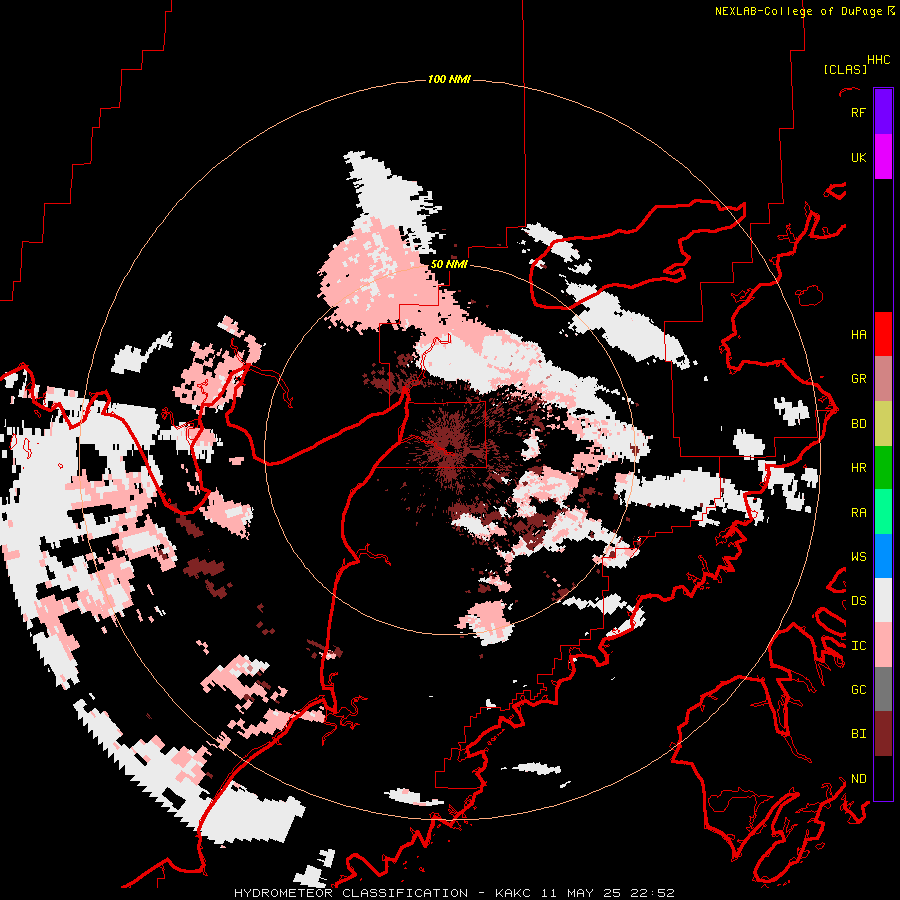Click the radar site center of the sweep
Image resolution: width=900 pixels, height=900 pixels.
point(449,449)
